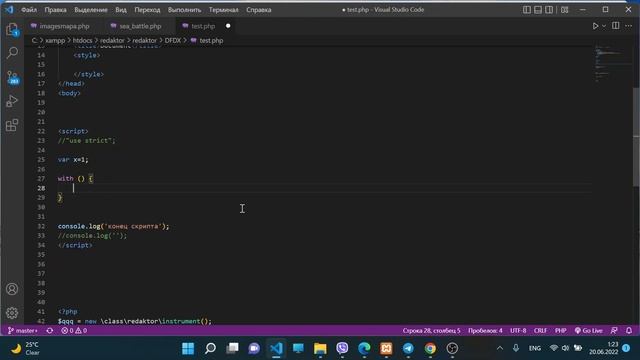Split the editor to the right

616,26
